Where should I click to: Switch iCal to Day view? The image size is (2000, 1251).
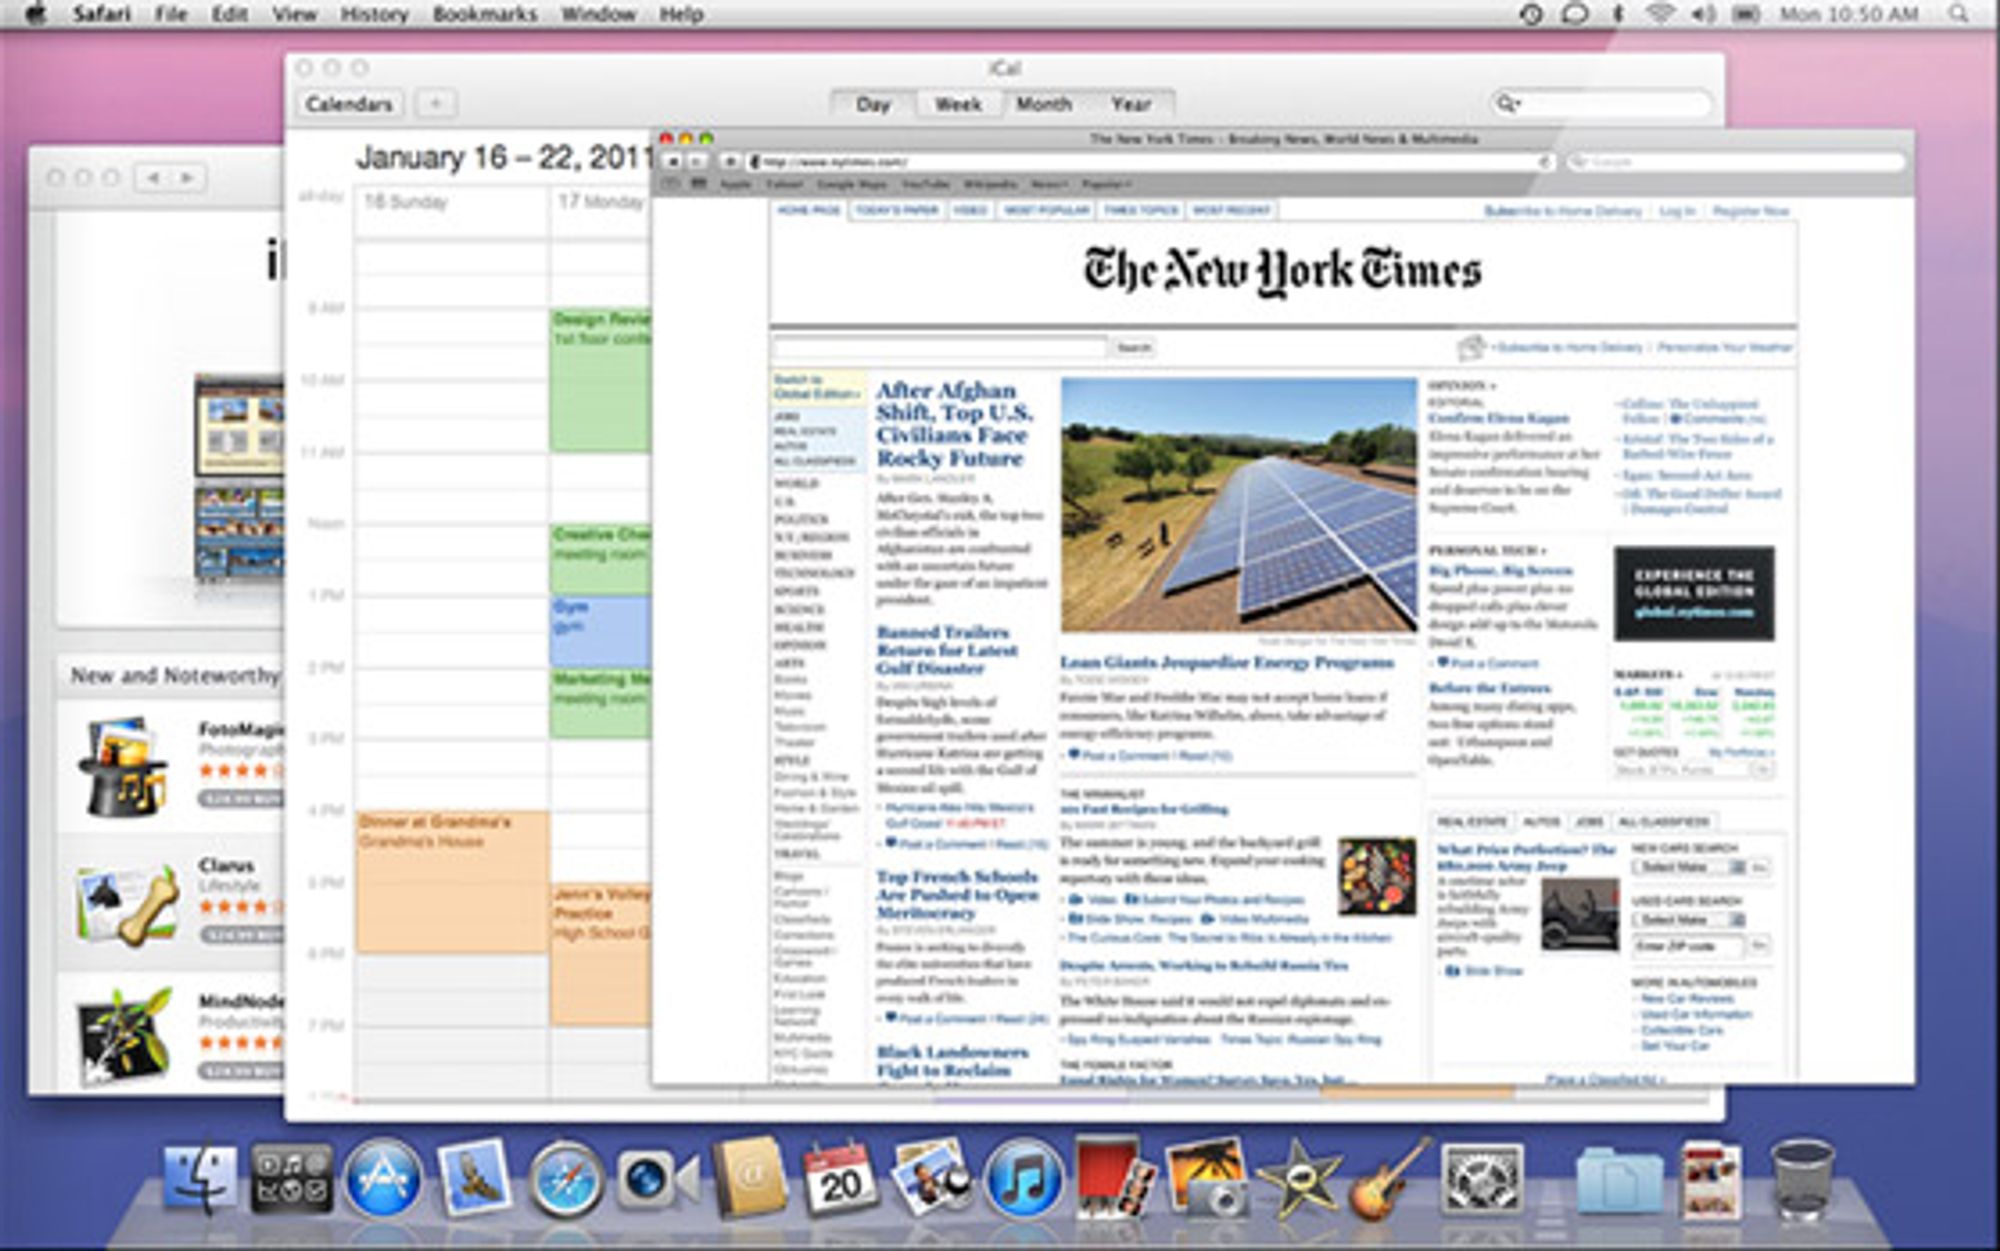point(873,104)
